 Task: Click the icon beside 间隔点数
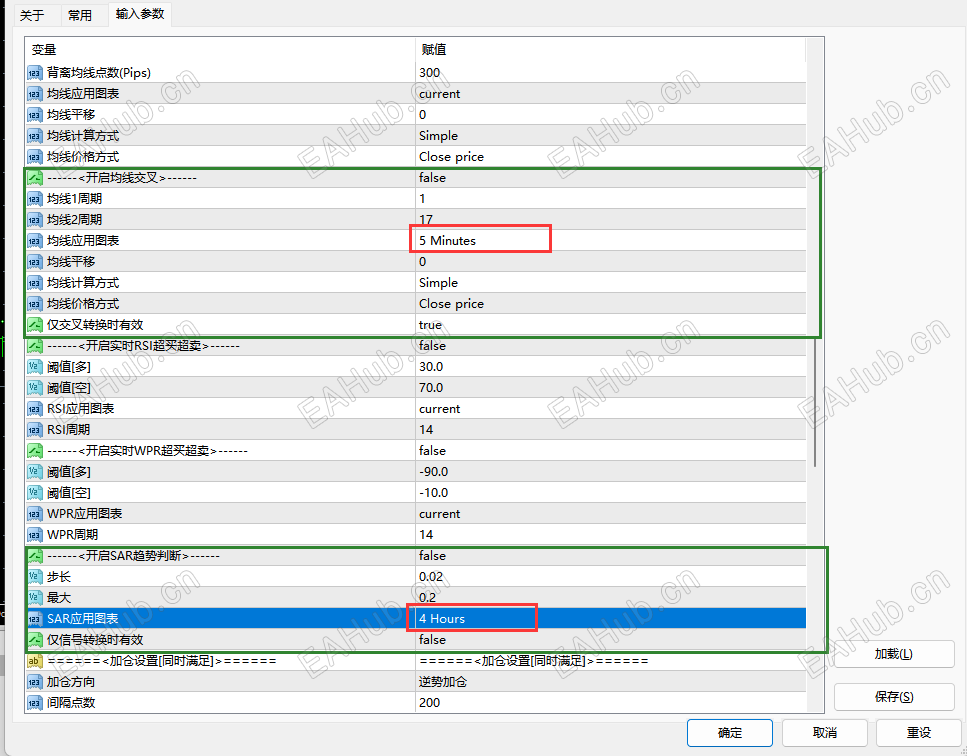35,702
